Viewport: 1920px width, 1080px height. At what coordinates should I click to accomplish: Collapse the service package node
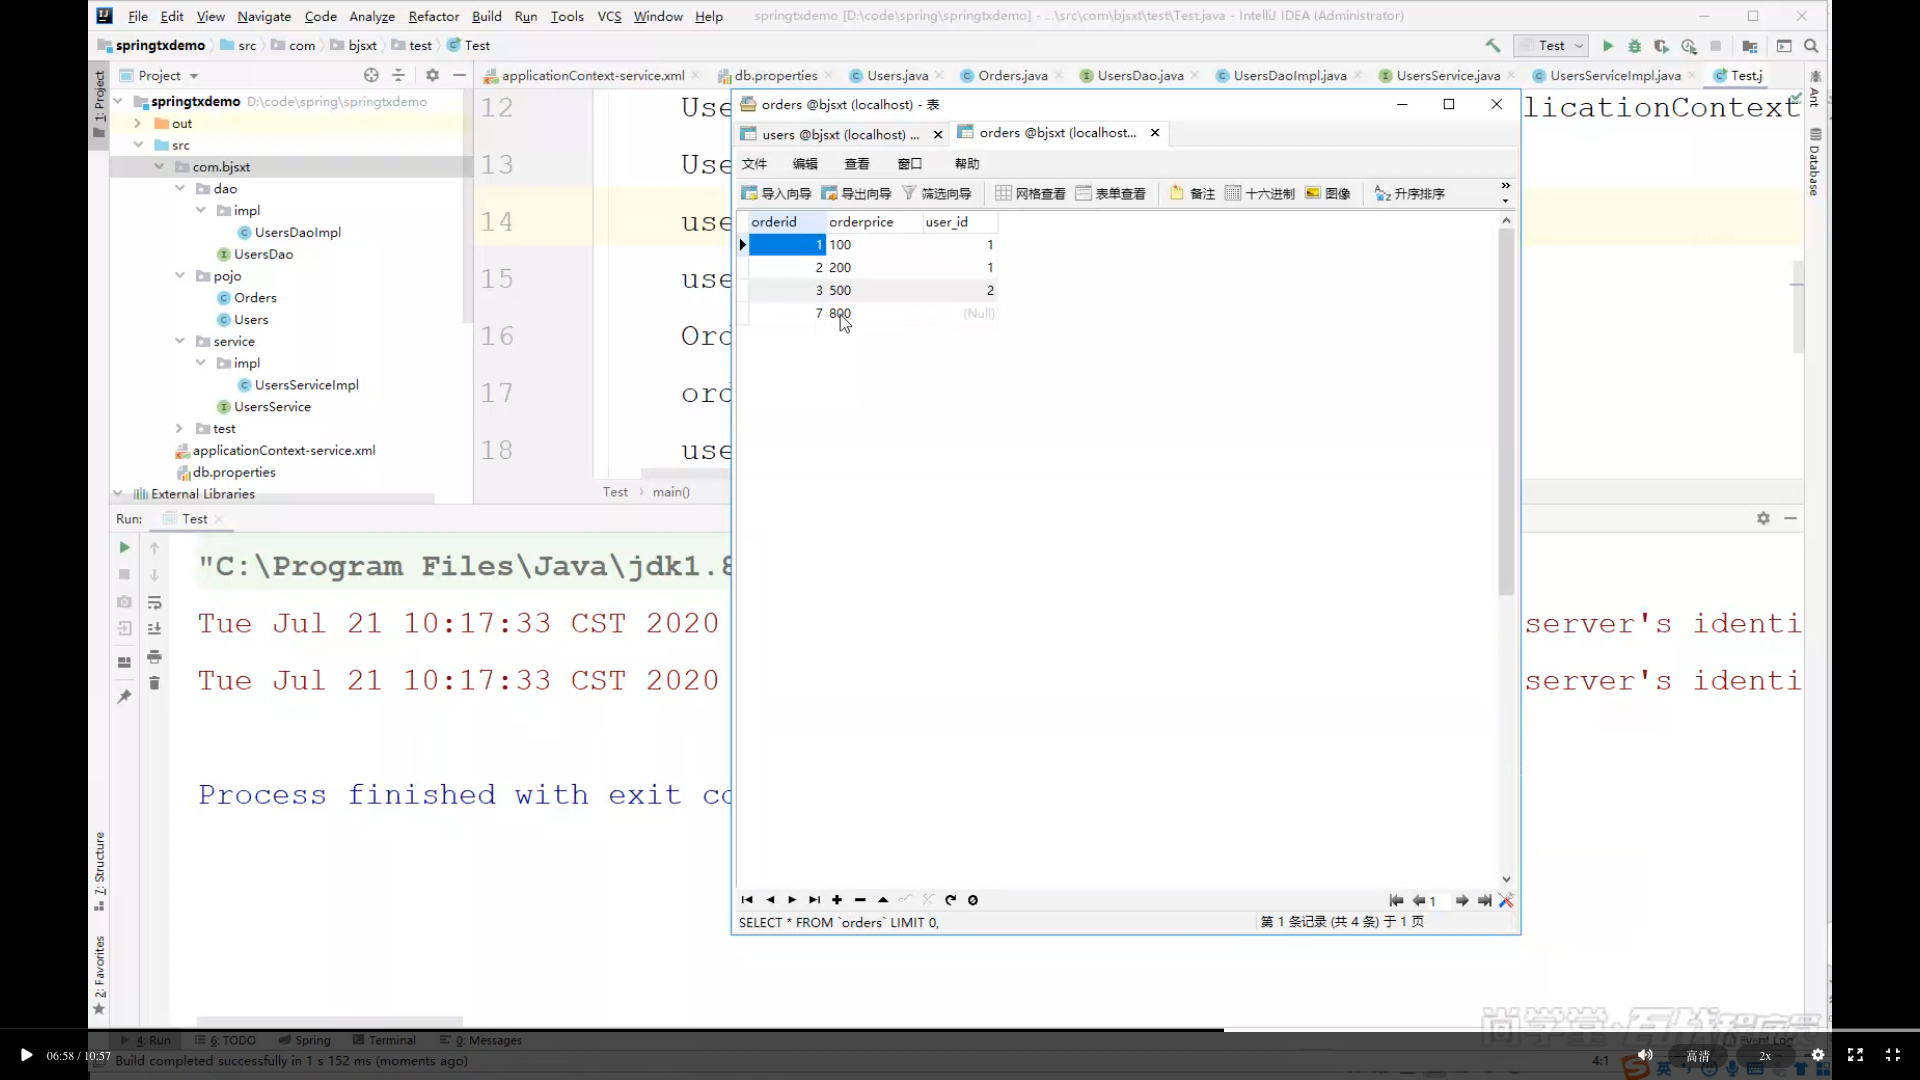click(x=180, y=341)
